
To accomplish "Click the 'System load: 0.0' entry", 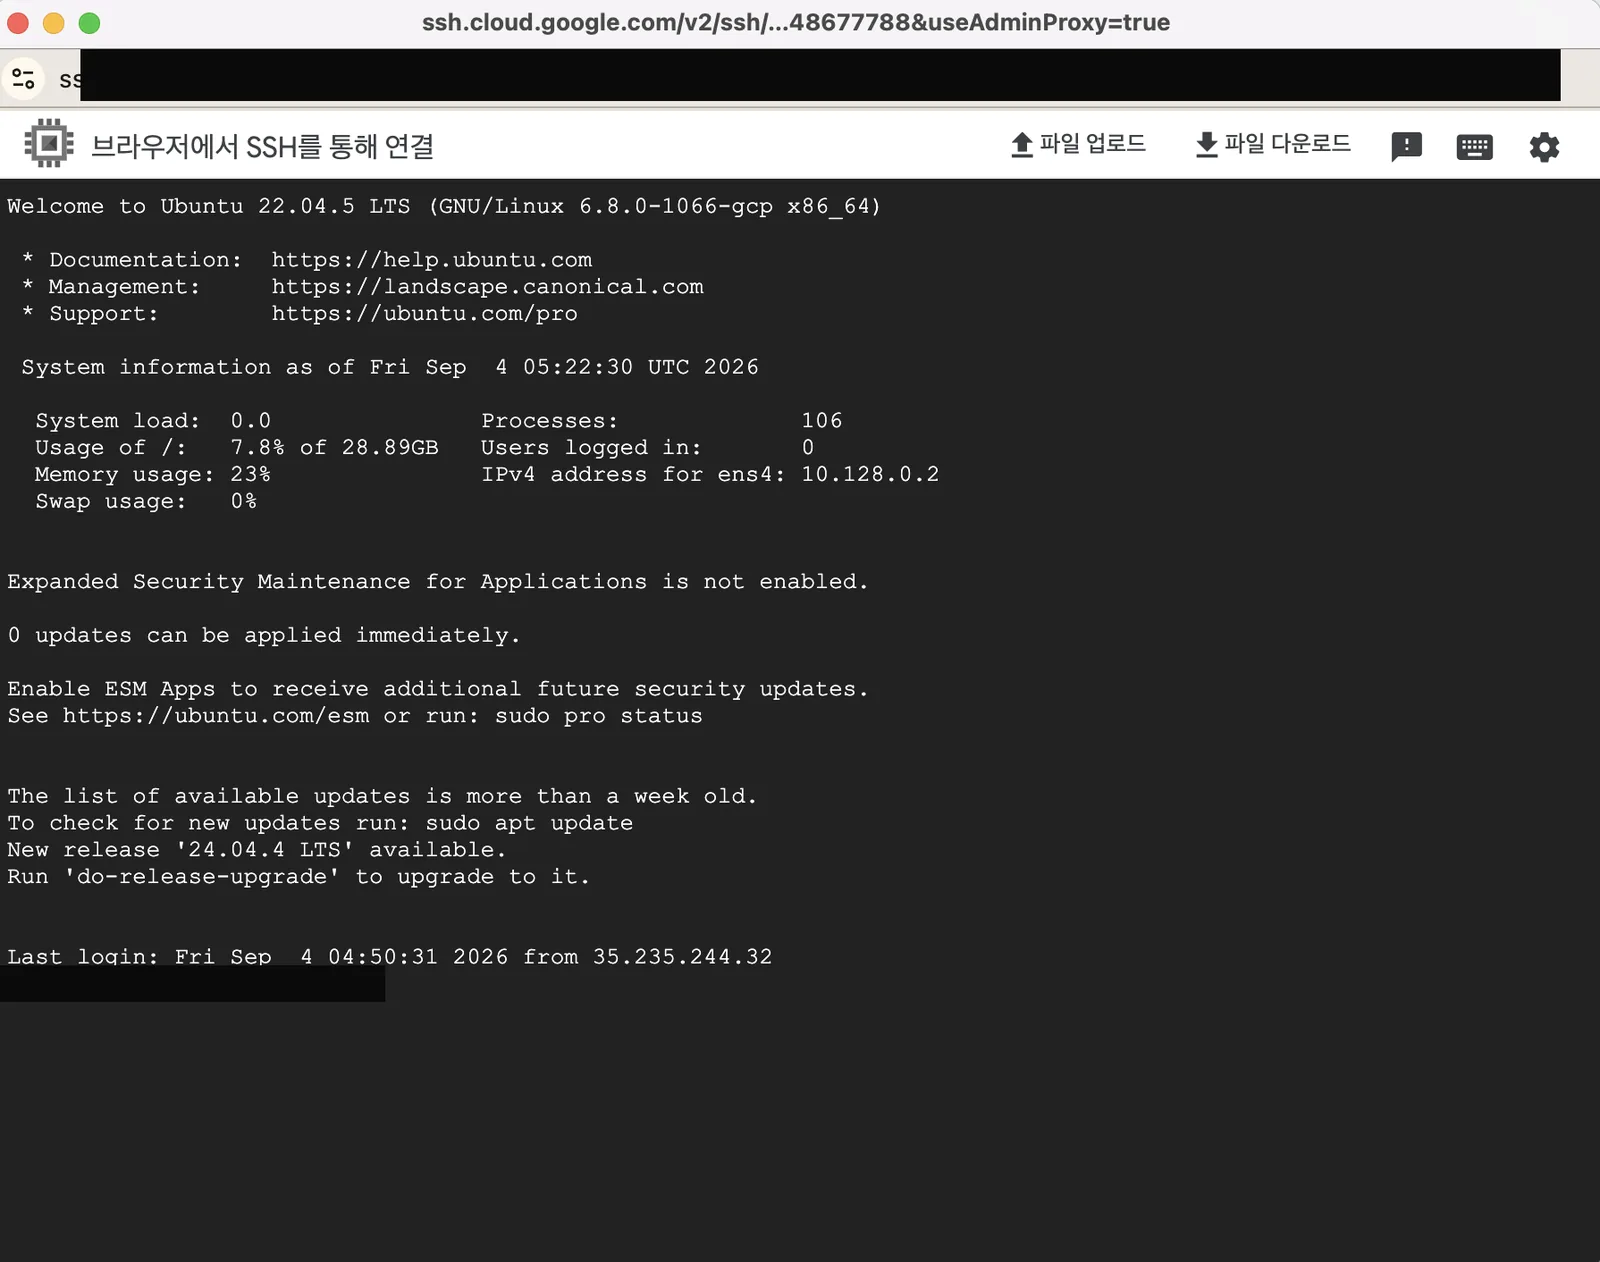I will tap(153, 421).
